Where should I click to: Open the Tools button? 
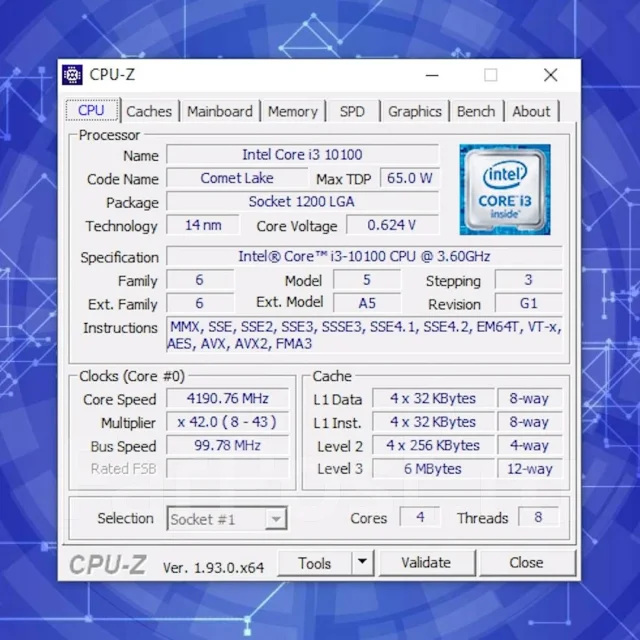(x=314, y=563)
